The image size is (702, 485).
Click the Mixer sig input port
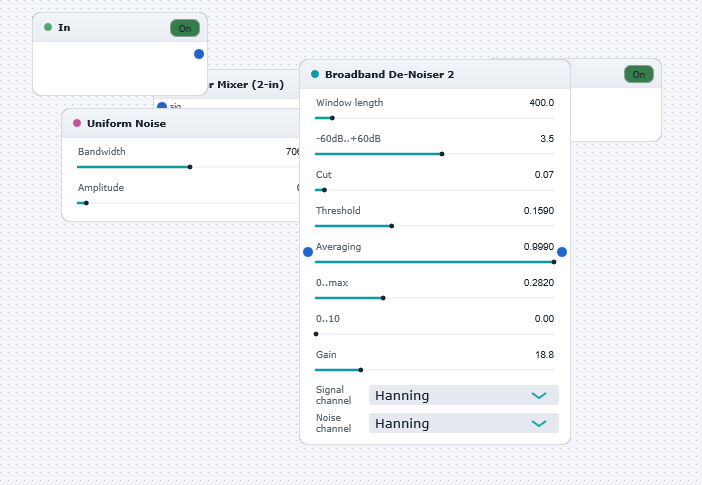[x=162, y=106]
